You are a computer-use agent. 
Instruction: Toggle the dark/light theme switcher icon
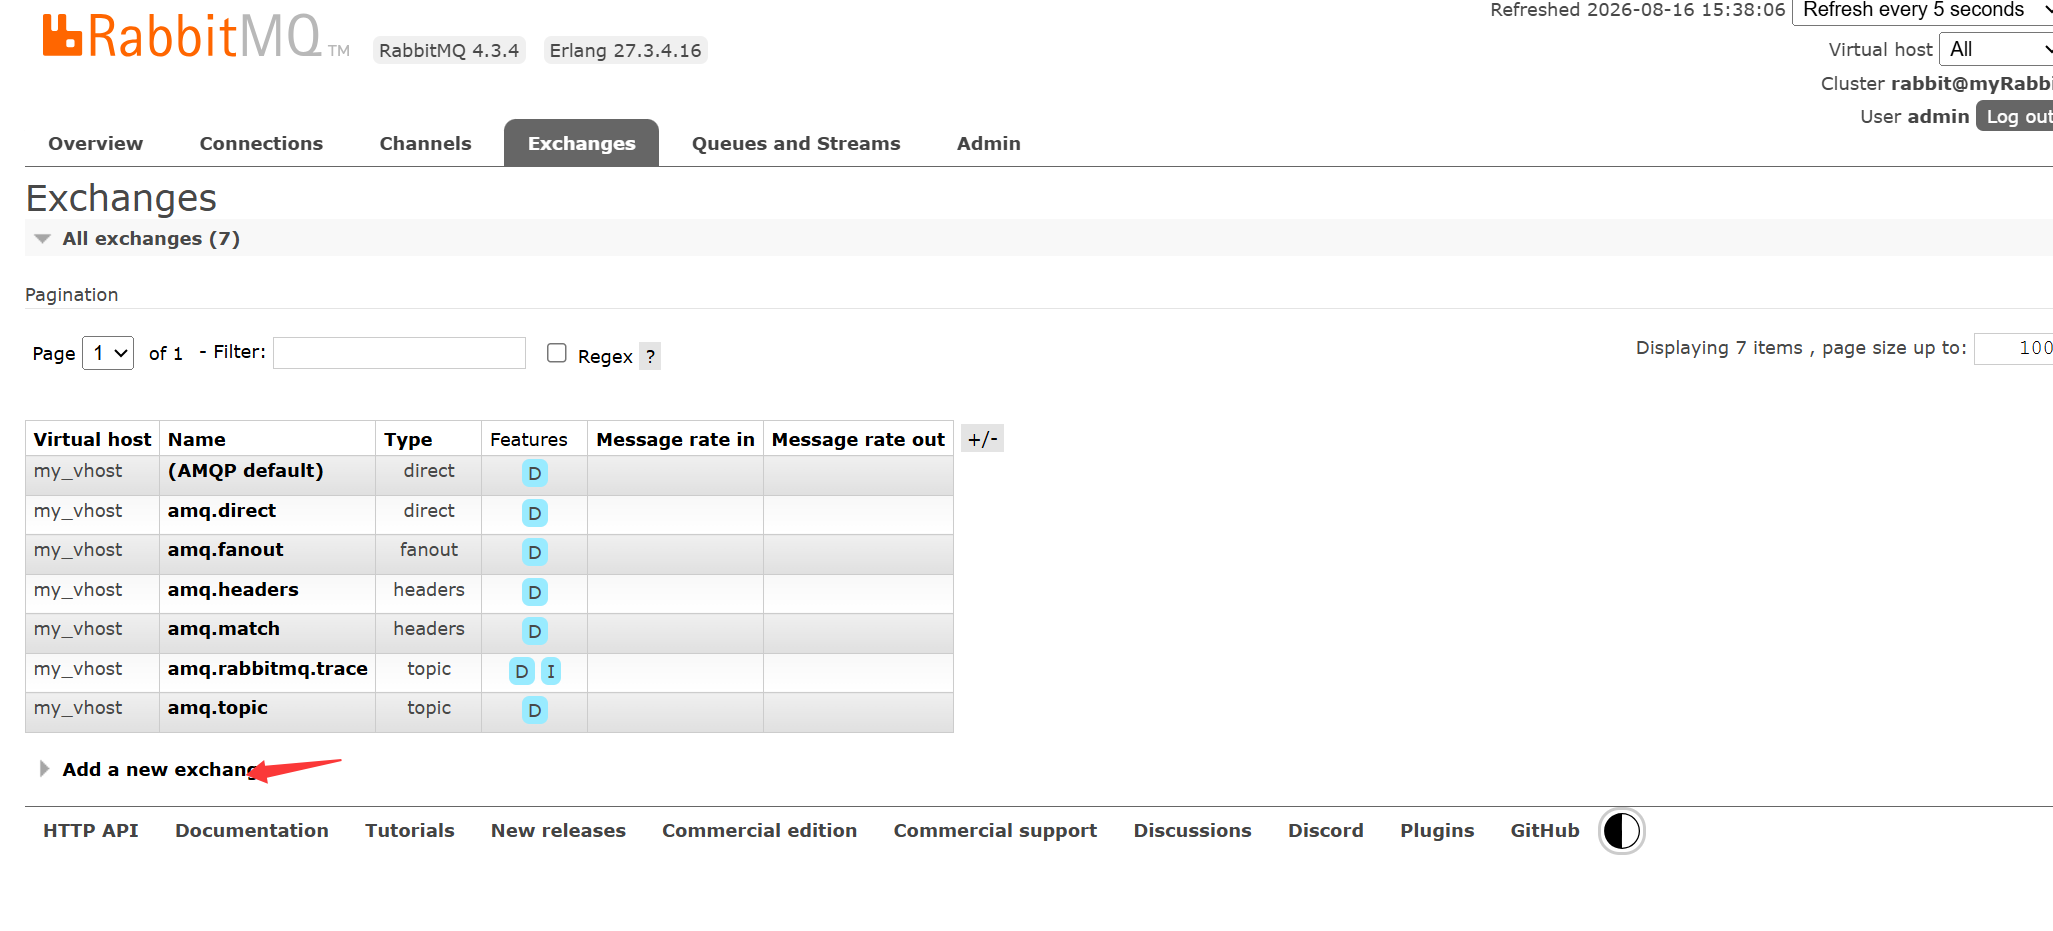1621,831
